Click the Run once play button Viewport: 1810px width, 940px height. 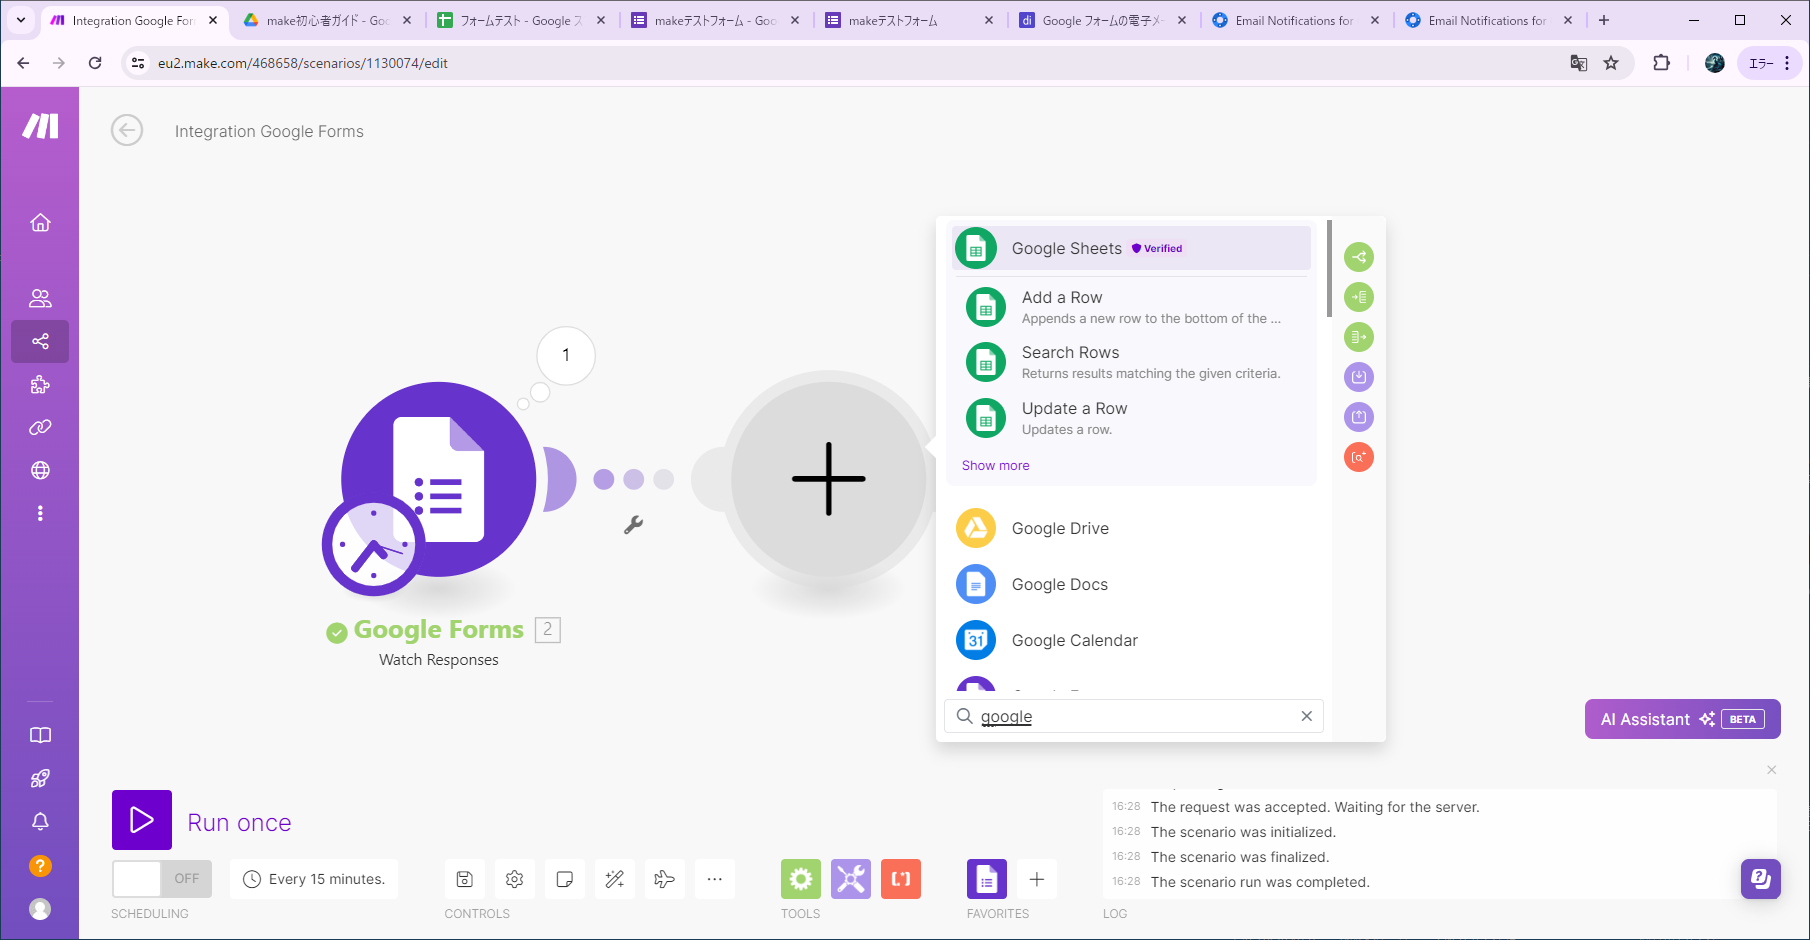click(x=142, y=820)
